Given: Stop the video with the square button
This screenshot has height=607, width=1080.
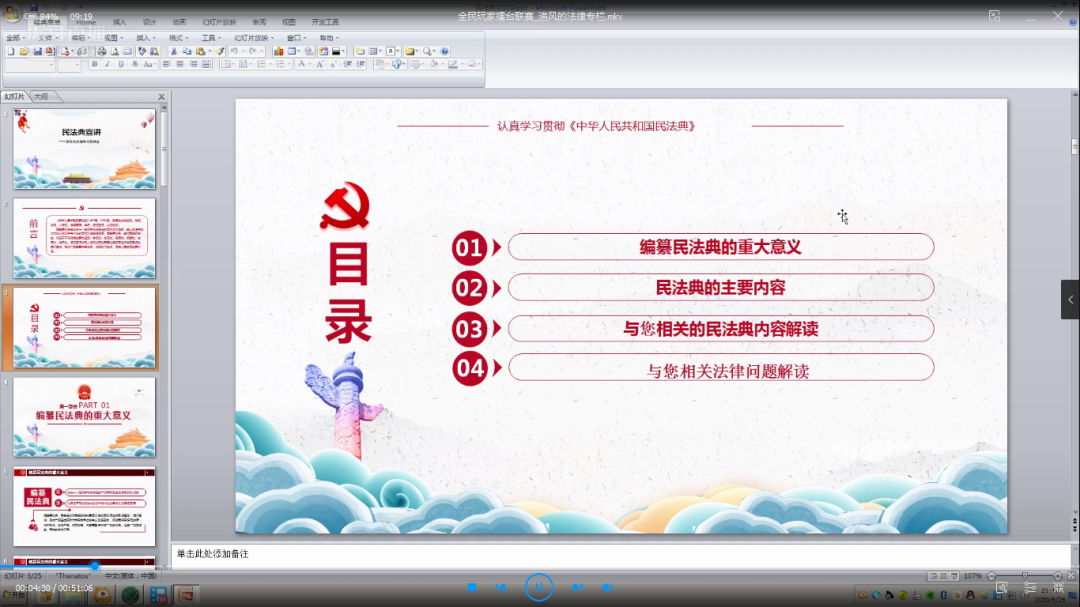Looking at the screenshot, I should click(x=472, y=587).
